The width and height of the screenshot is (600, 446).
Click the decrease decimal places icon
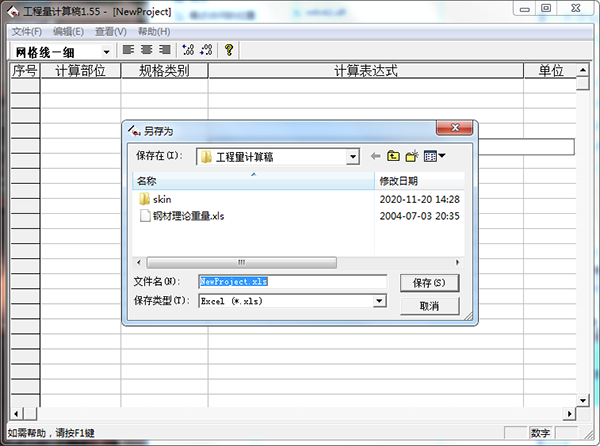[207, 50]
